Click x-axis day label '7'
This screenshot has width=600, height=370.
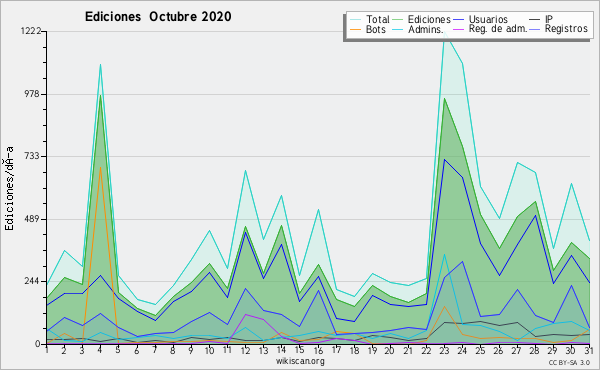(155, 350)
